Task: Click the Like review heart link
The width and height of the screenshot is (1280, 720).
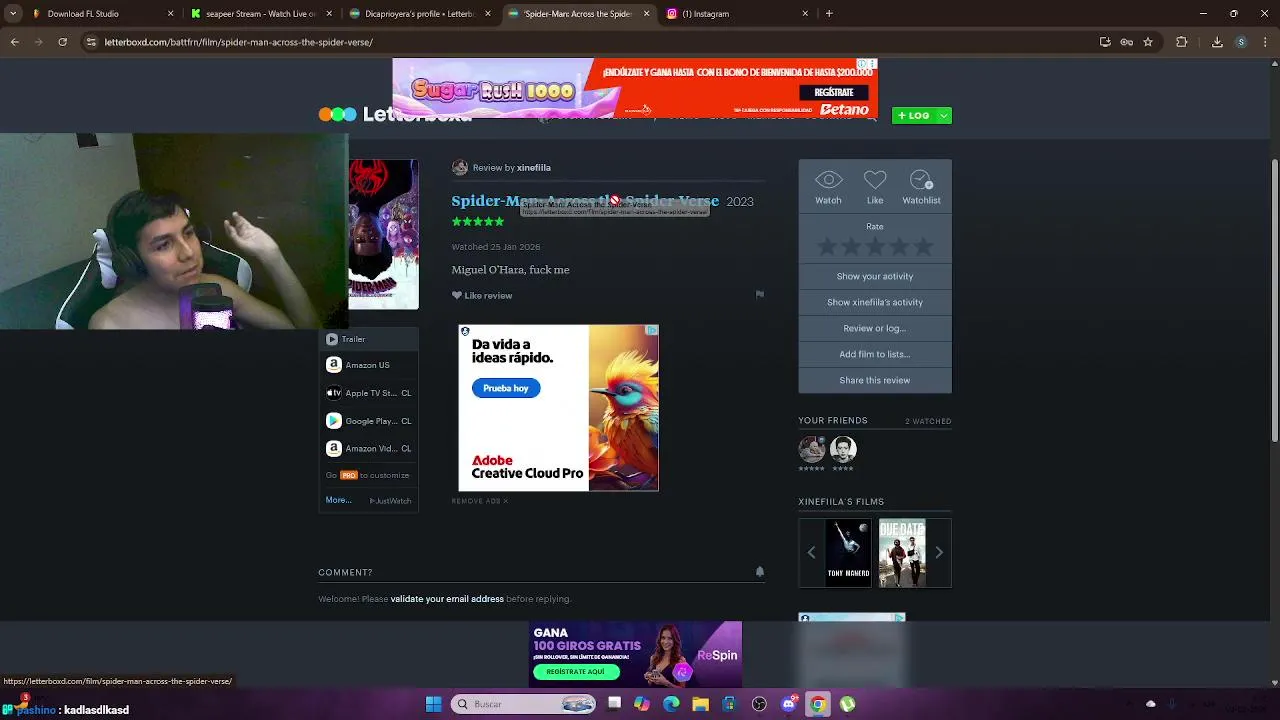Action: [x=482, y=296]
